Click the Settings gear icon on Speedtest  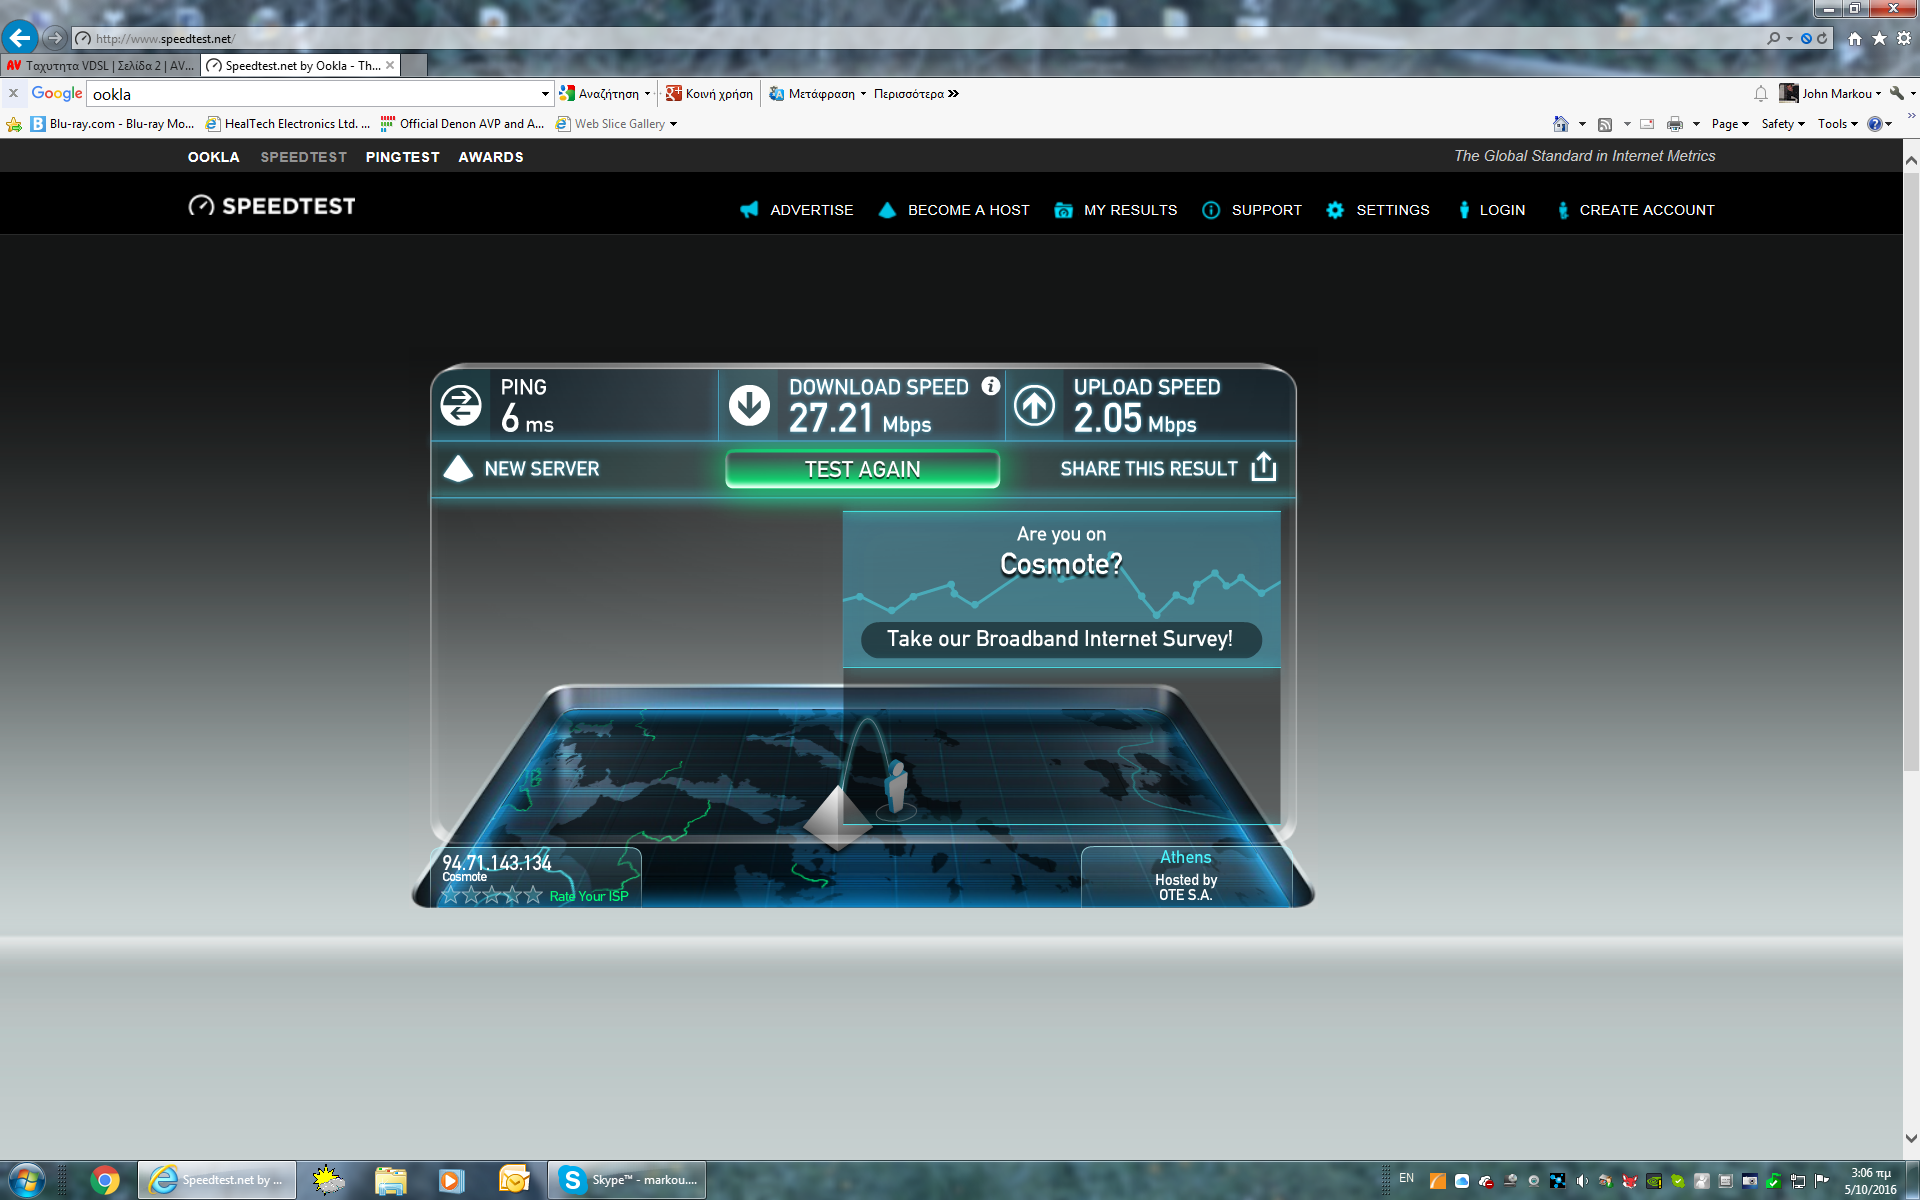coord(1335,210)
